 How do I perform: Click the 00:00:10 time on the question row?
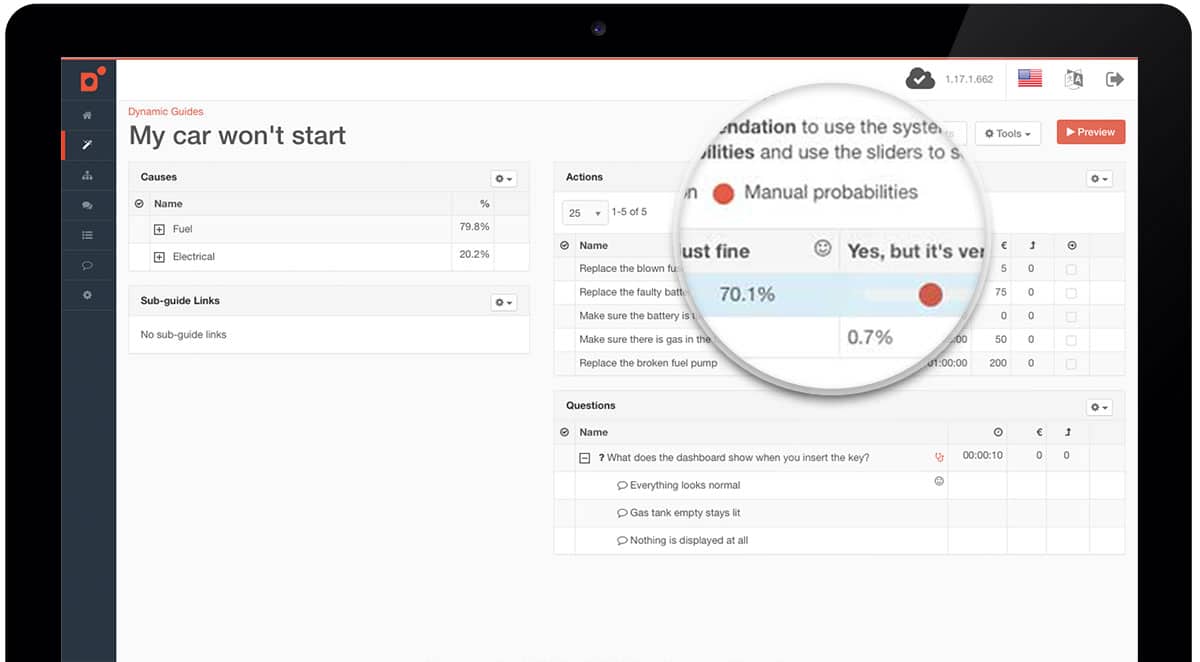pos(982,455)
